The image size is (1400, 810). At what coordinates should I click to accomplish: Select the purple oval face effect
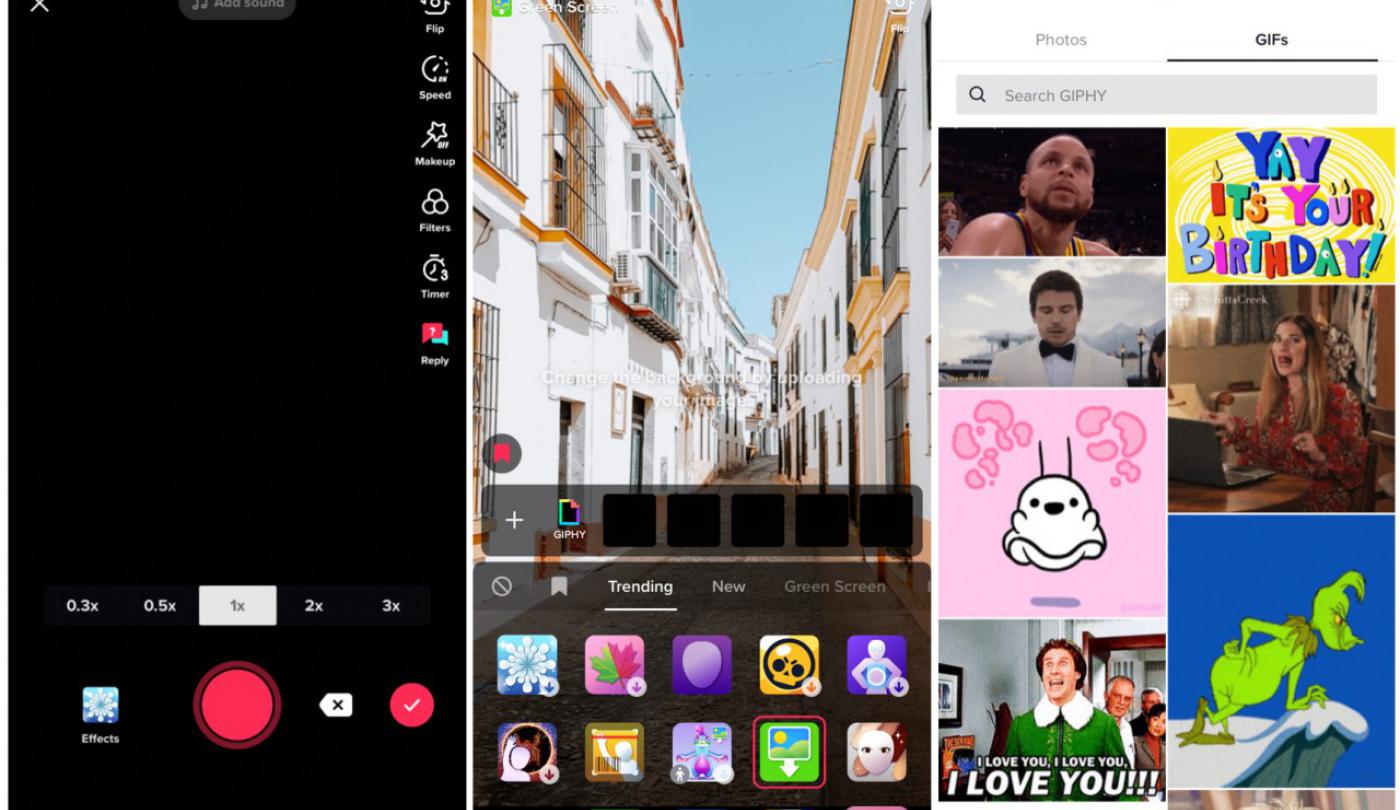702,665
